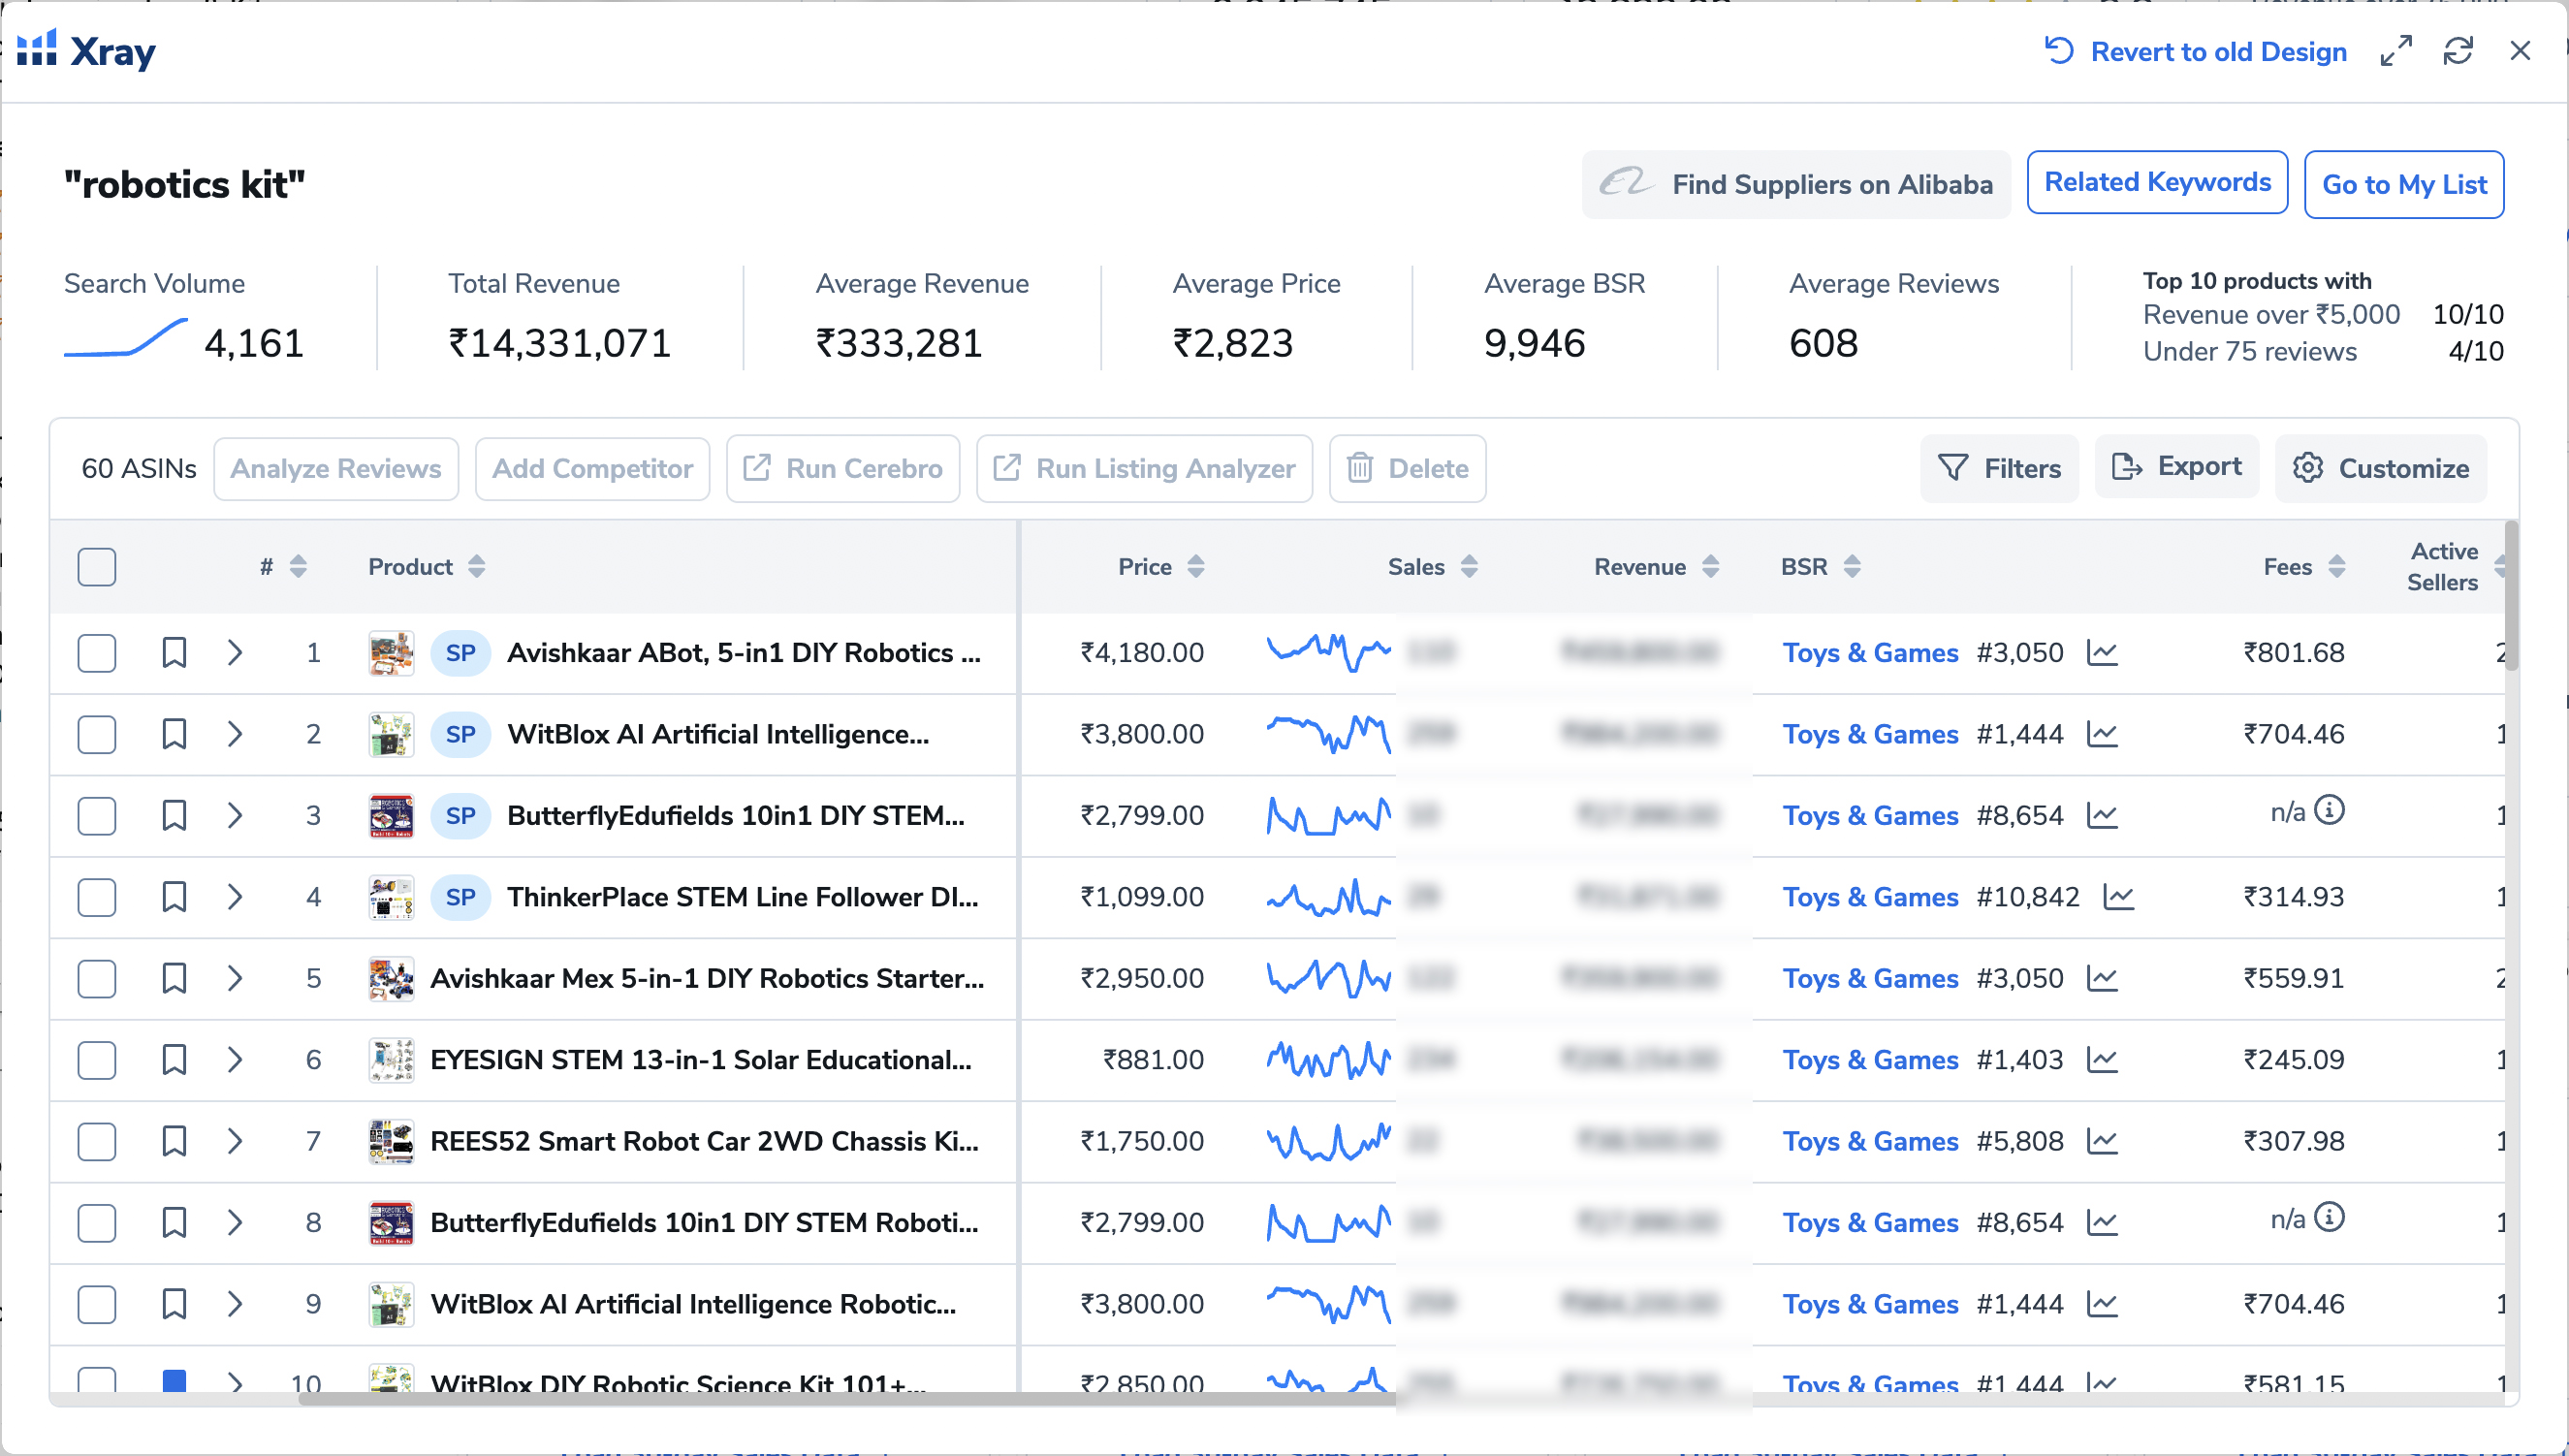Screen dimensions: 2569x1456
Task: Expand row 5 Avishkaar Mex details
Action: (235, 978)
